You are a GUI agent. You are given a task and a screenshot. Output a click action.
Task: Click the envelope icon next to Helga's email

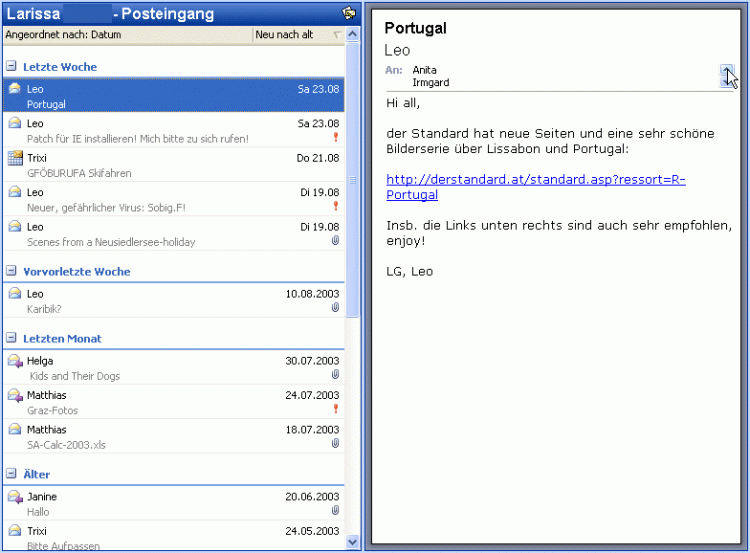[14, 361]
